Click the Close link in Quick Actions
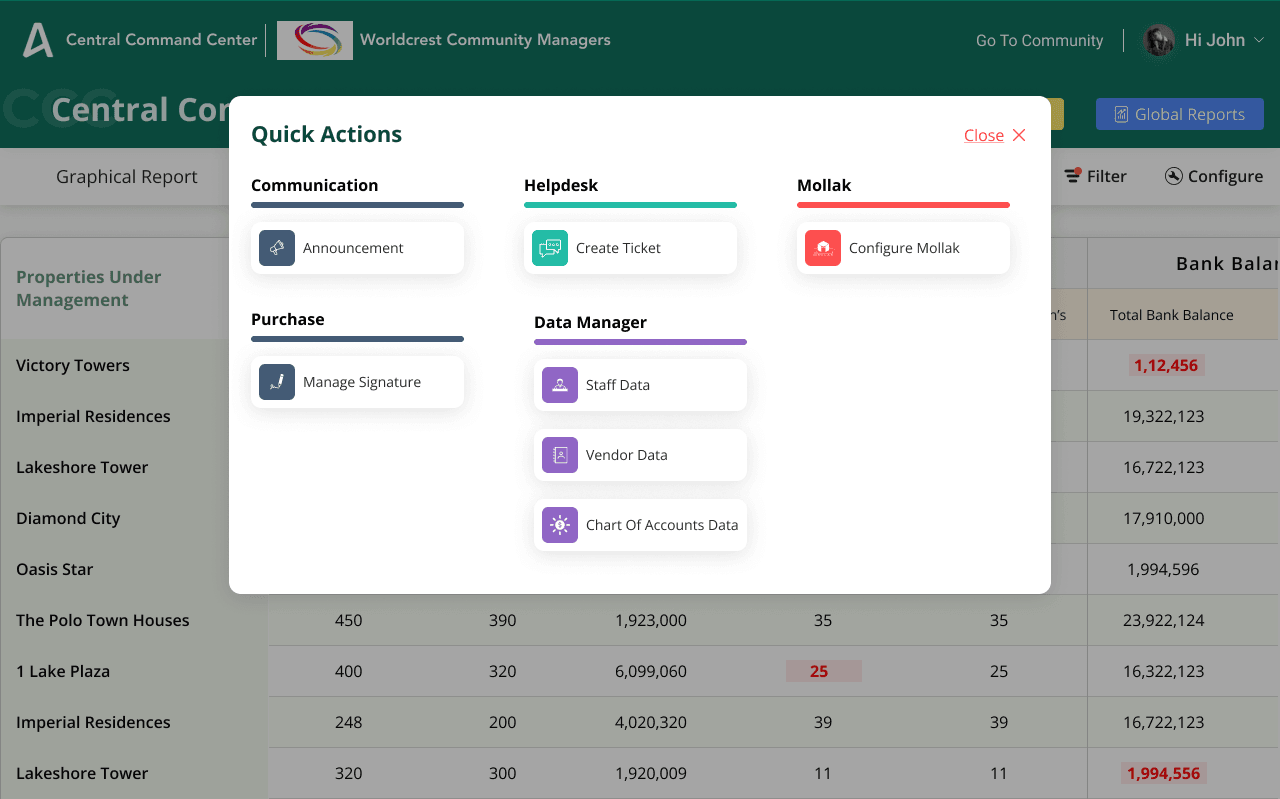The image size is (1280, 799). tap(984, 135)
